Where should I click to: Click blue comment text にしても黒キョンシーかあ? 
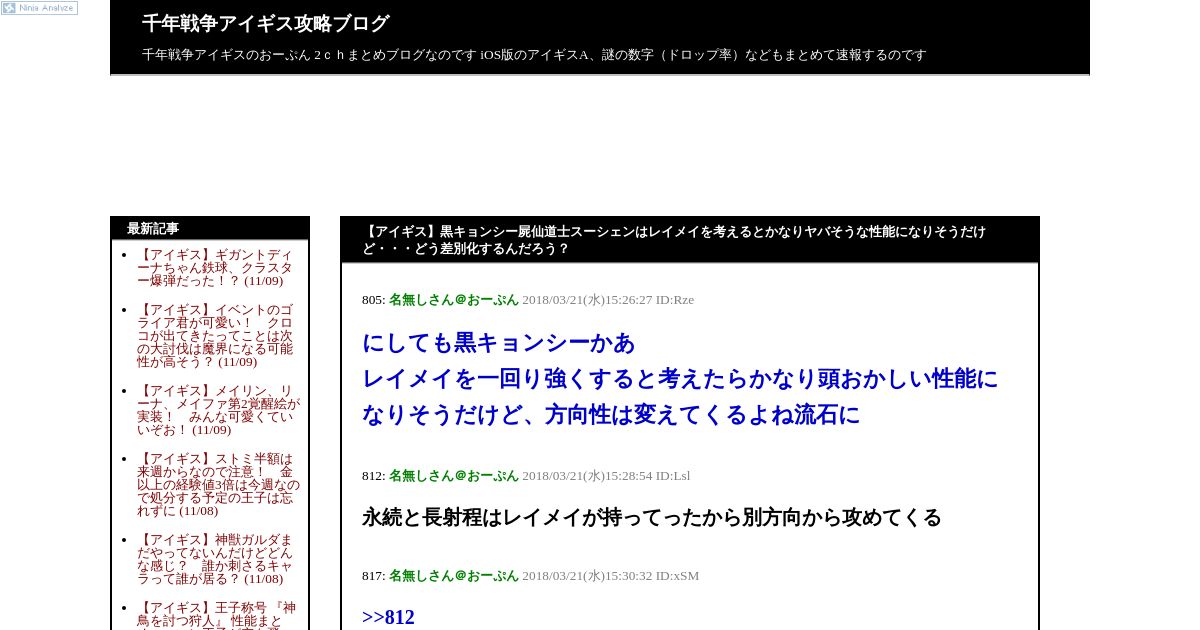pos(499,343)
